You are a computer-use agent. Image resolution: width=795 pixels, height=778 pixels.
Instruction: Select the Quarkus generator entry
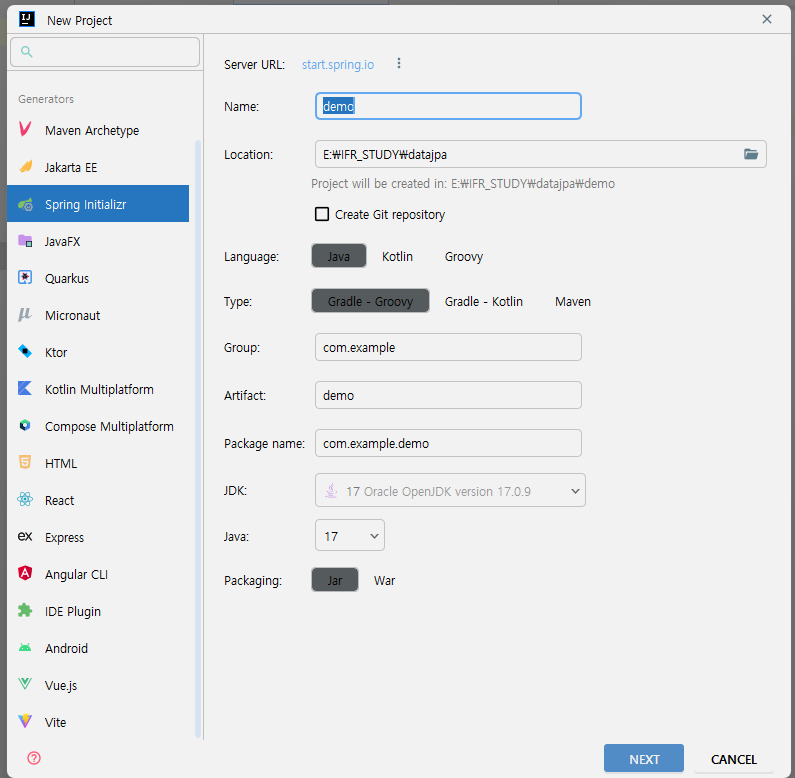[98, 278]
